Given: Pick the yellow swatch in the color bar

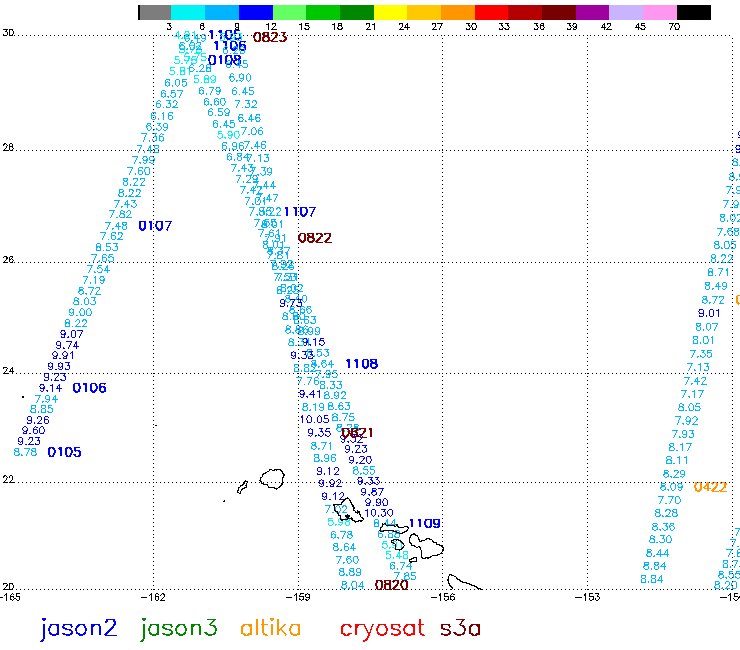Looking at the screenshot, I should 390,12.
